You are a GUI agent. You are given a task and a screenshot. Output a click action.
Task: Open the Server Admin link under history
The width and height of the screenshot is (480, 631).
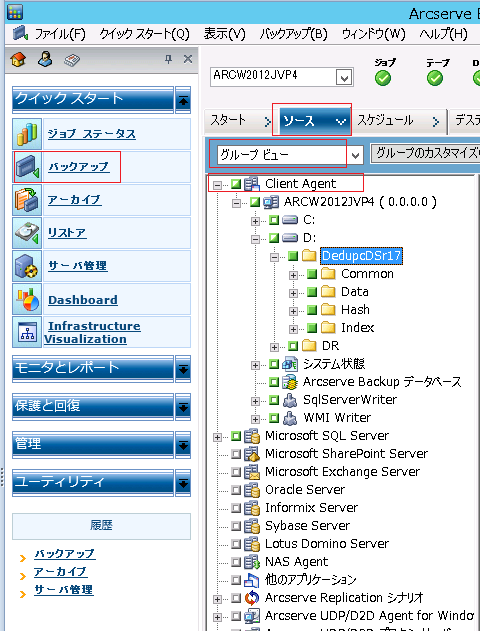coord(64,590)
